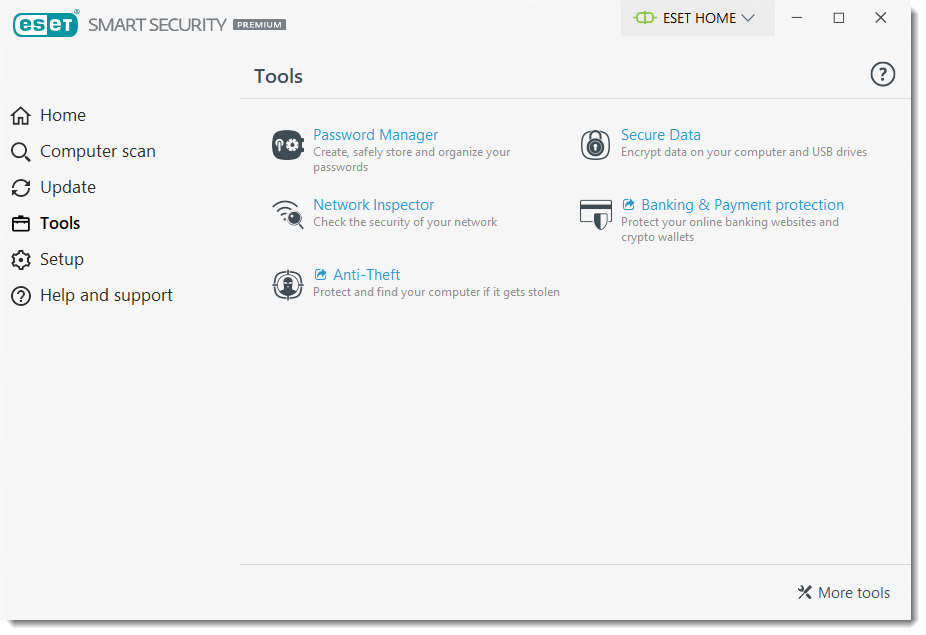The width and height of the screenshot is (926, 635).
Task: Click the Banking & Payment card shield icon
Action: [595, 214]
